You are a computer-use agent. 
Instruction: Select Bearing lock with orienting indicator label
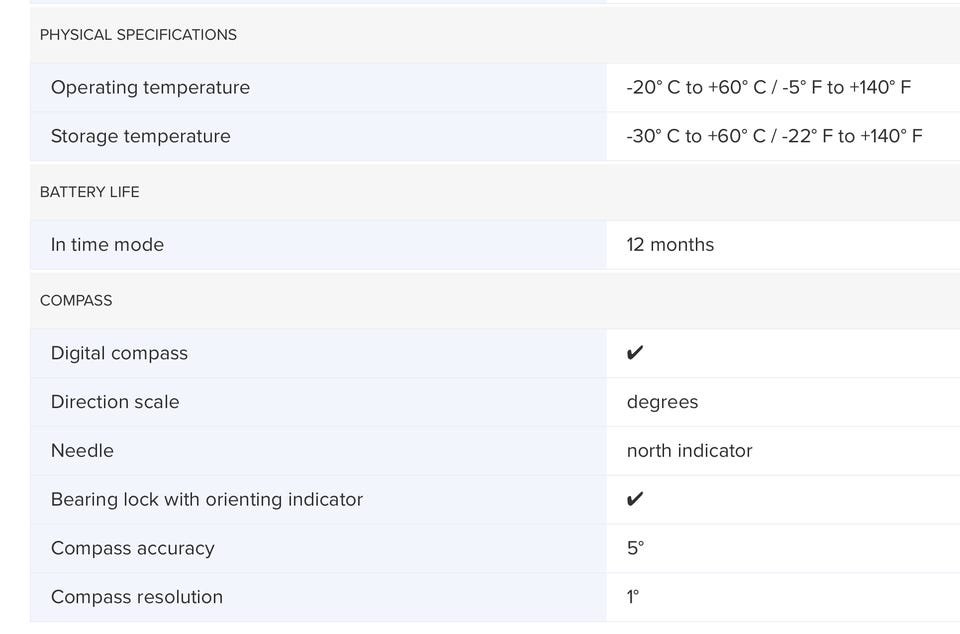tap(207, 500)
